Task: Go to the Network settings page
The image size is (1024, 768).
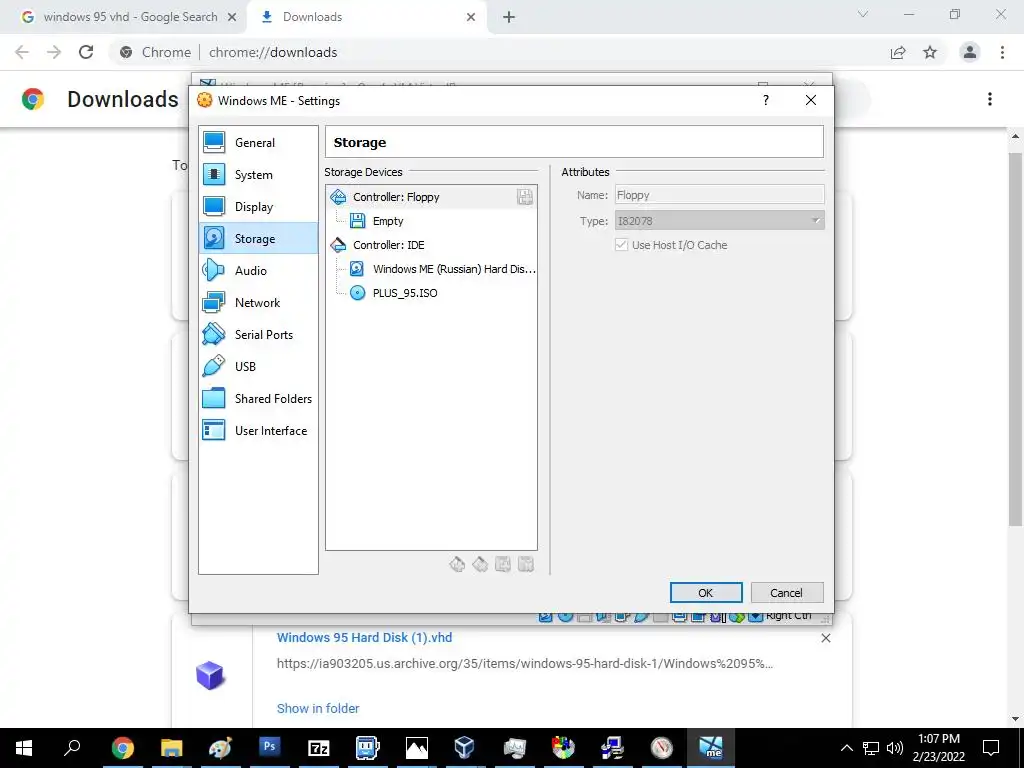Action: pyautogui.click(x=258, y=302)
